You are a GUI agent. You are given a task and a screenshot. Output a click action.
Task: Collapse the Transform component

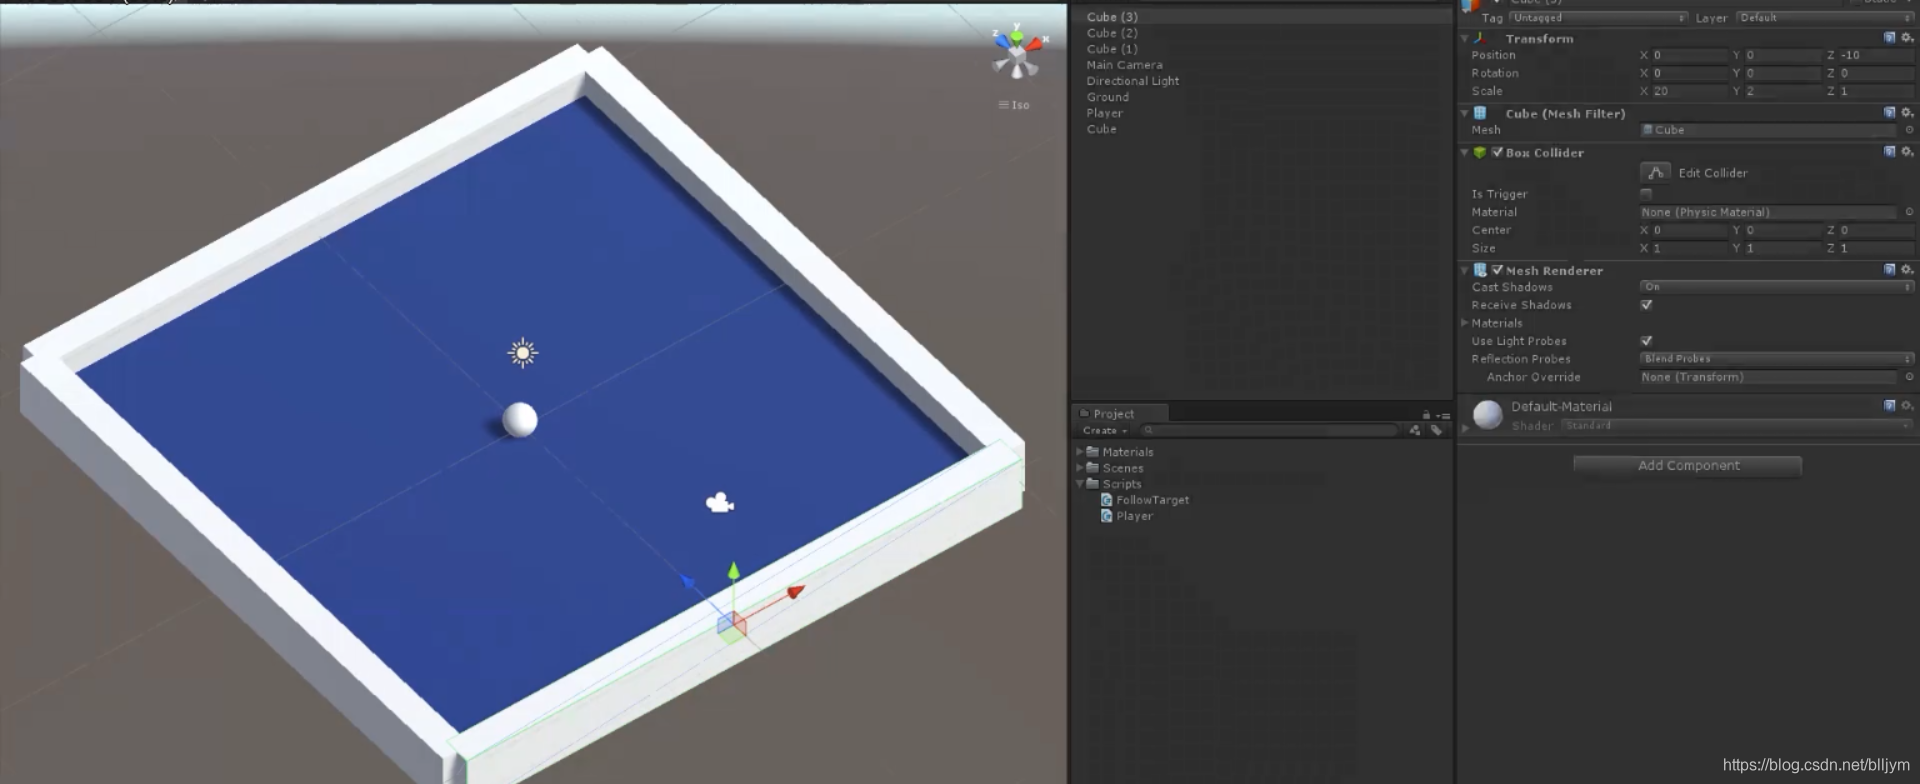click(1465, 39)
